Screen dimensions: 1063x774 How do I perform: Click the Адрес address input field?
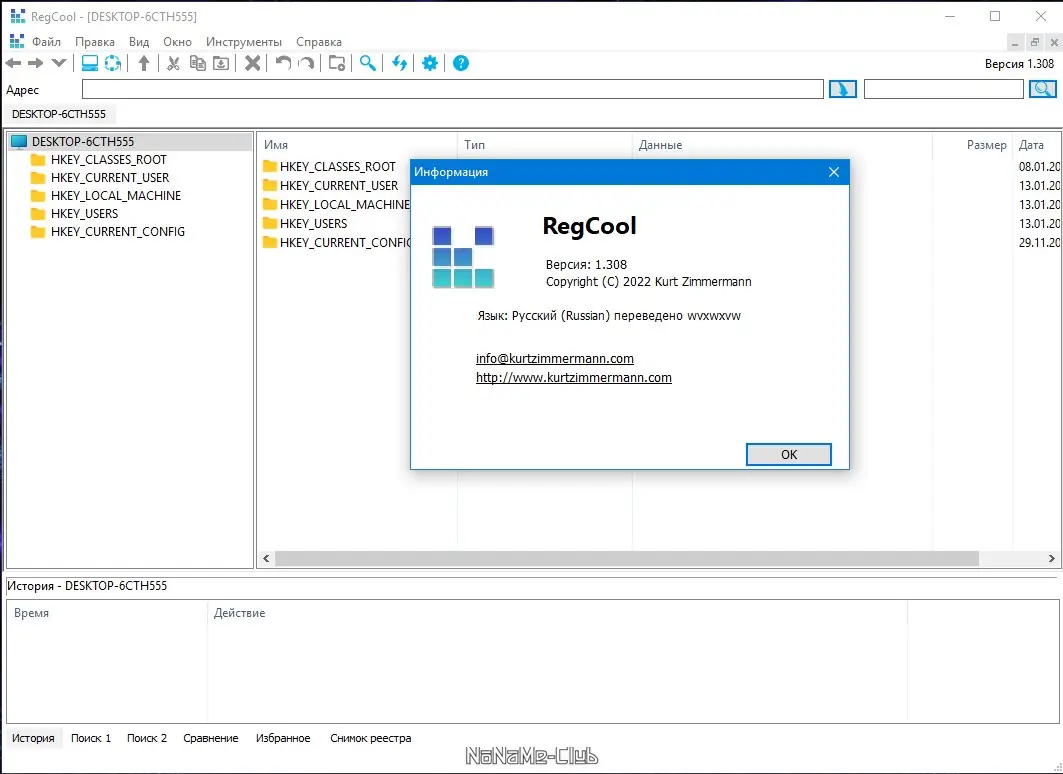(x=453, y=89)
